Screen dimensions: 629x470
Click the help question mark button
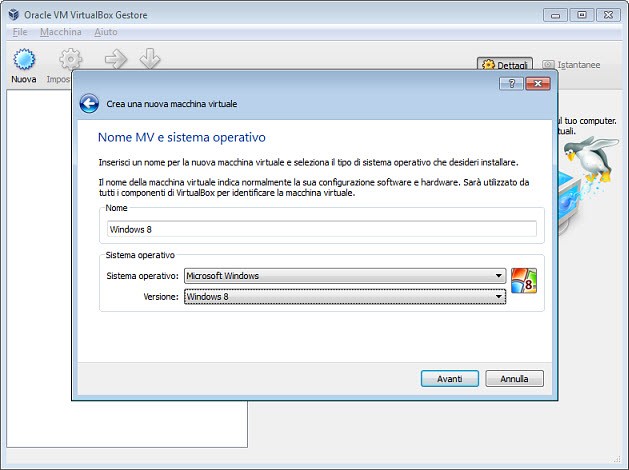point(511,83)
